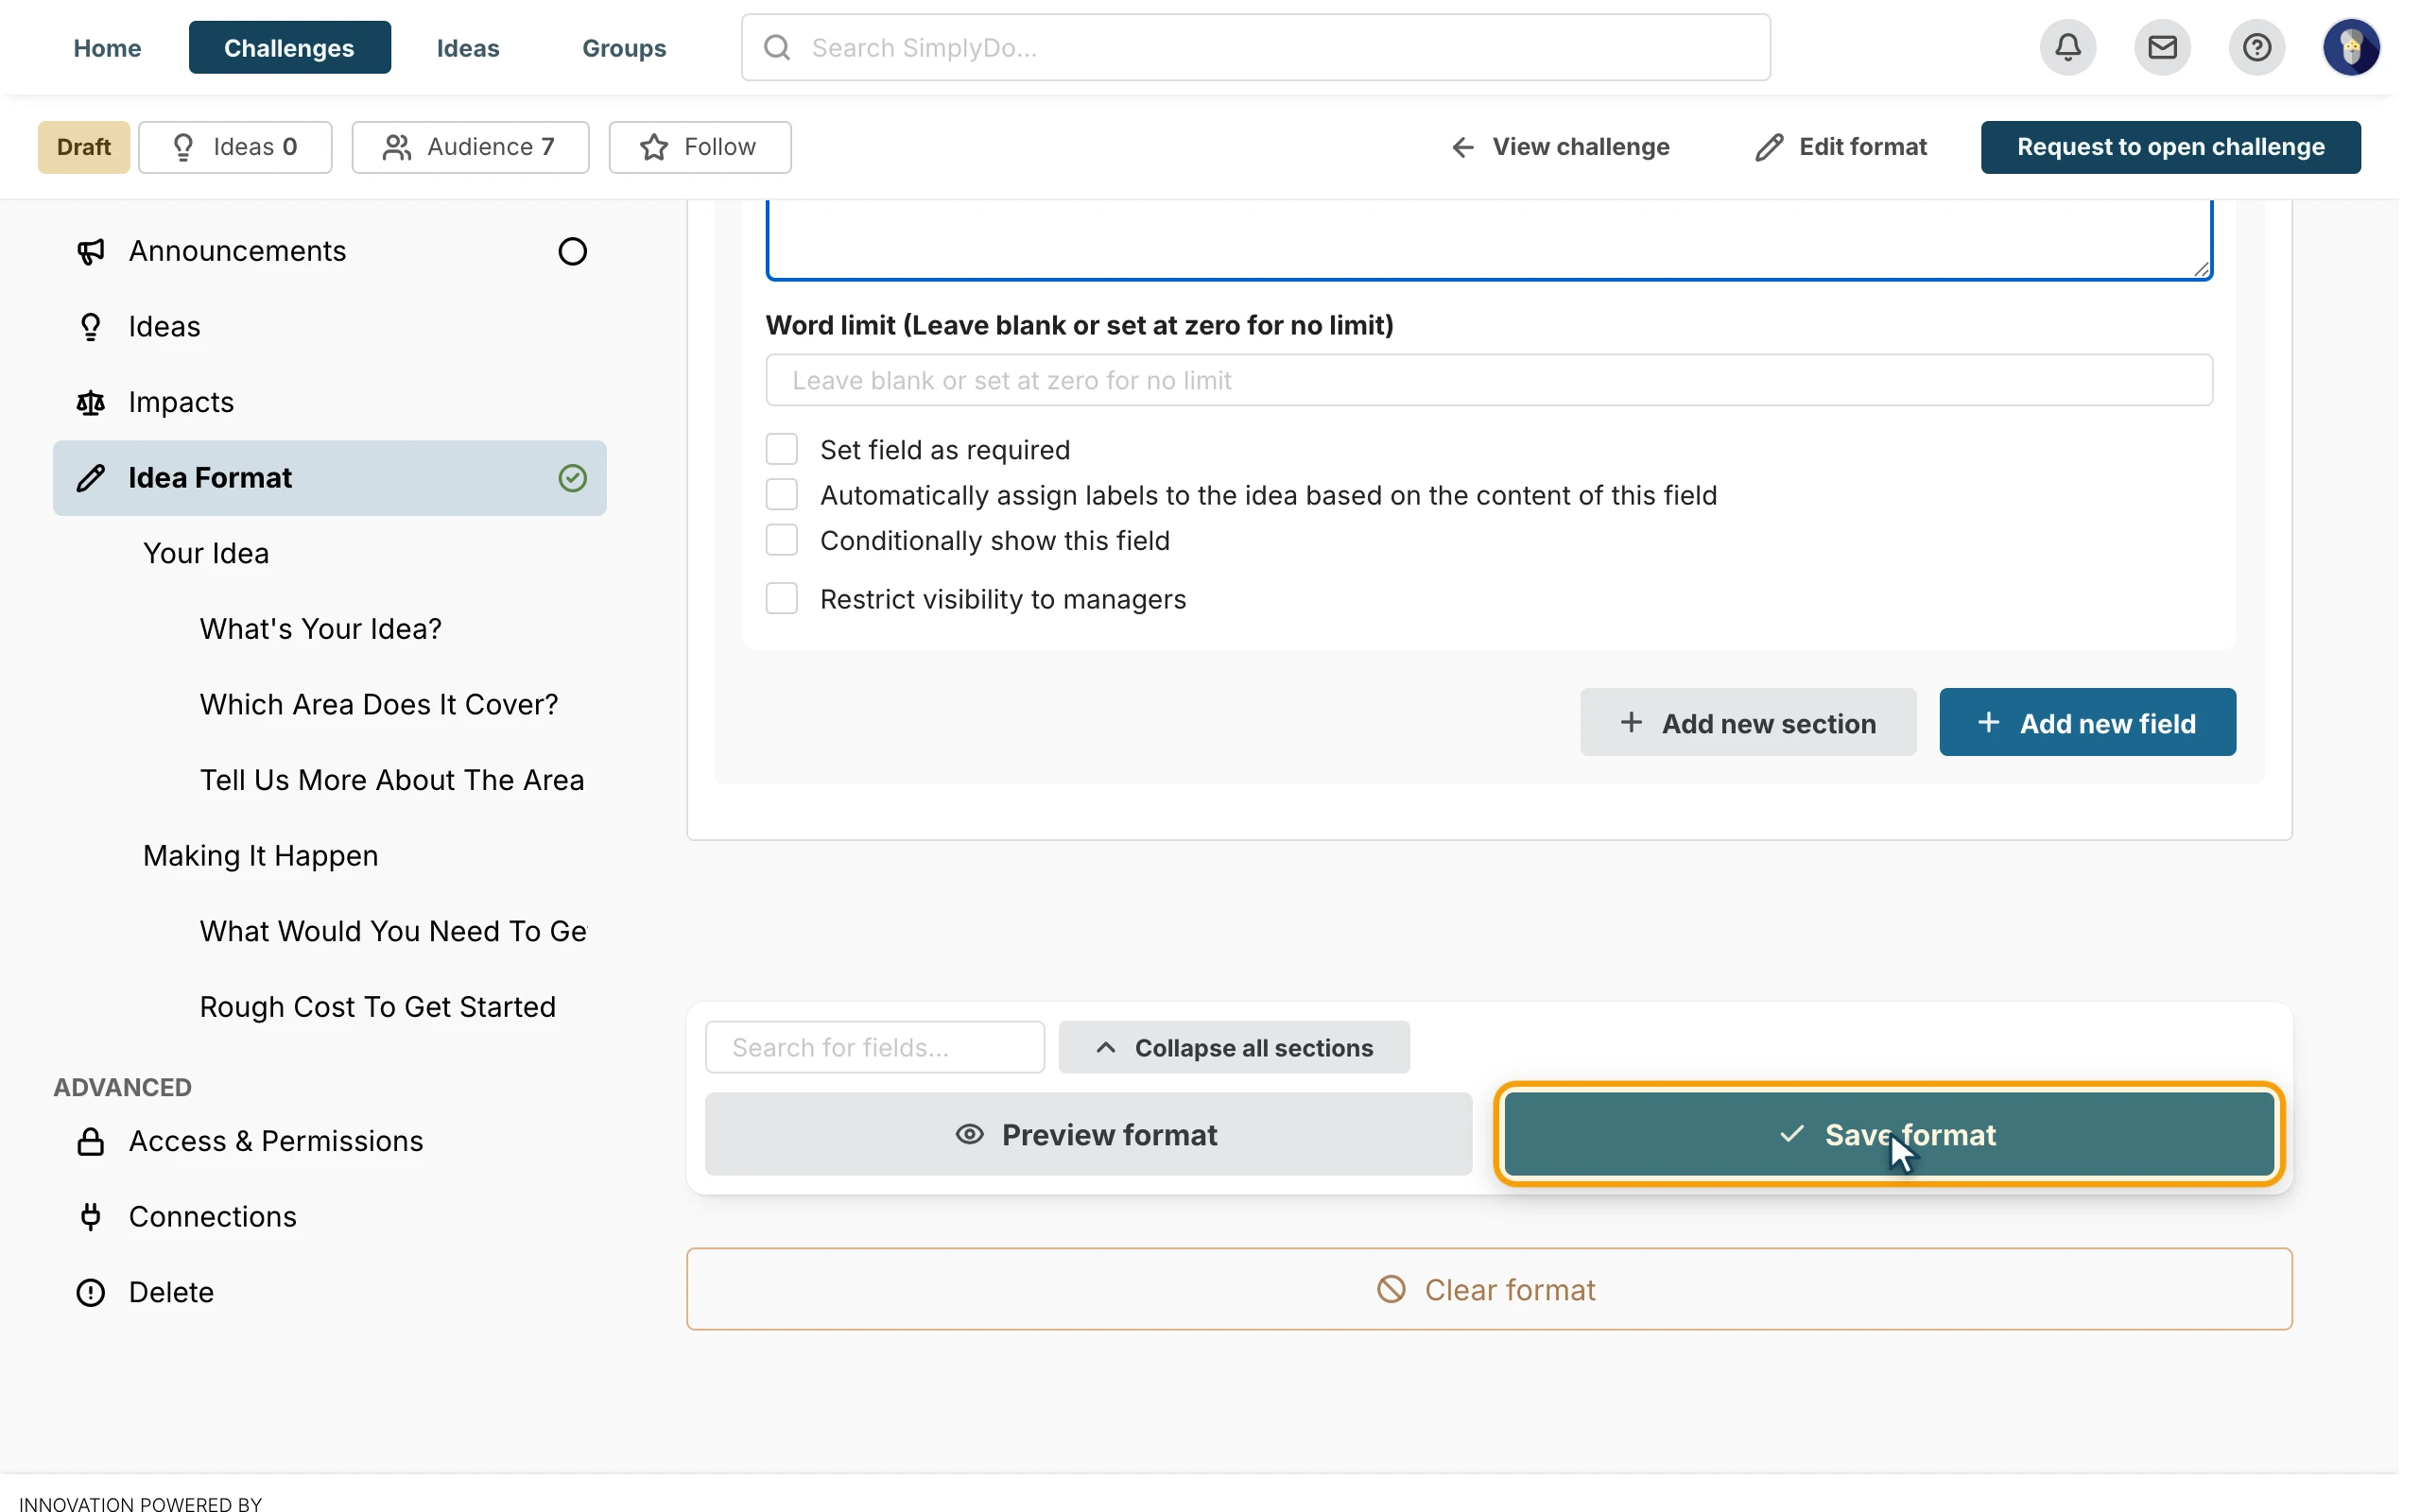
Task: Collapse all sections
Action: point(1233,1047)
